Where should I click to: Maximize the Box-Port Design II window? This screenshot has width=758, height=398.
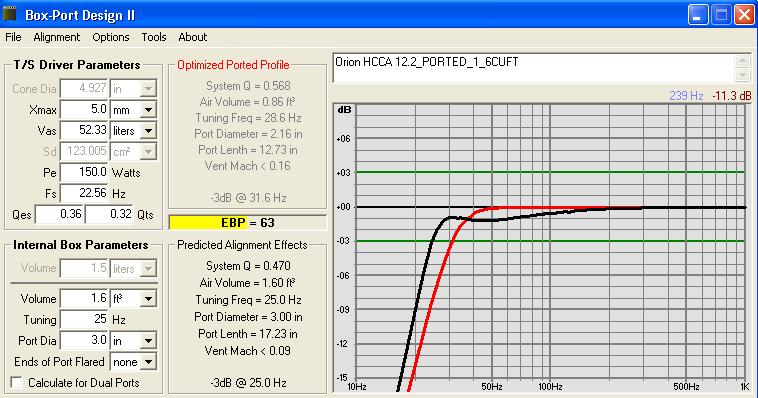721,15
